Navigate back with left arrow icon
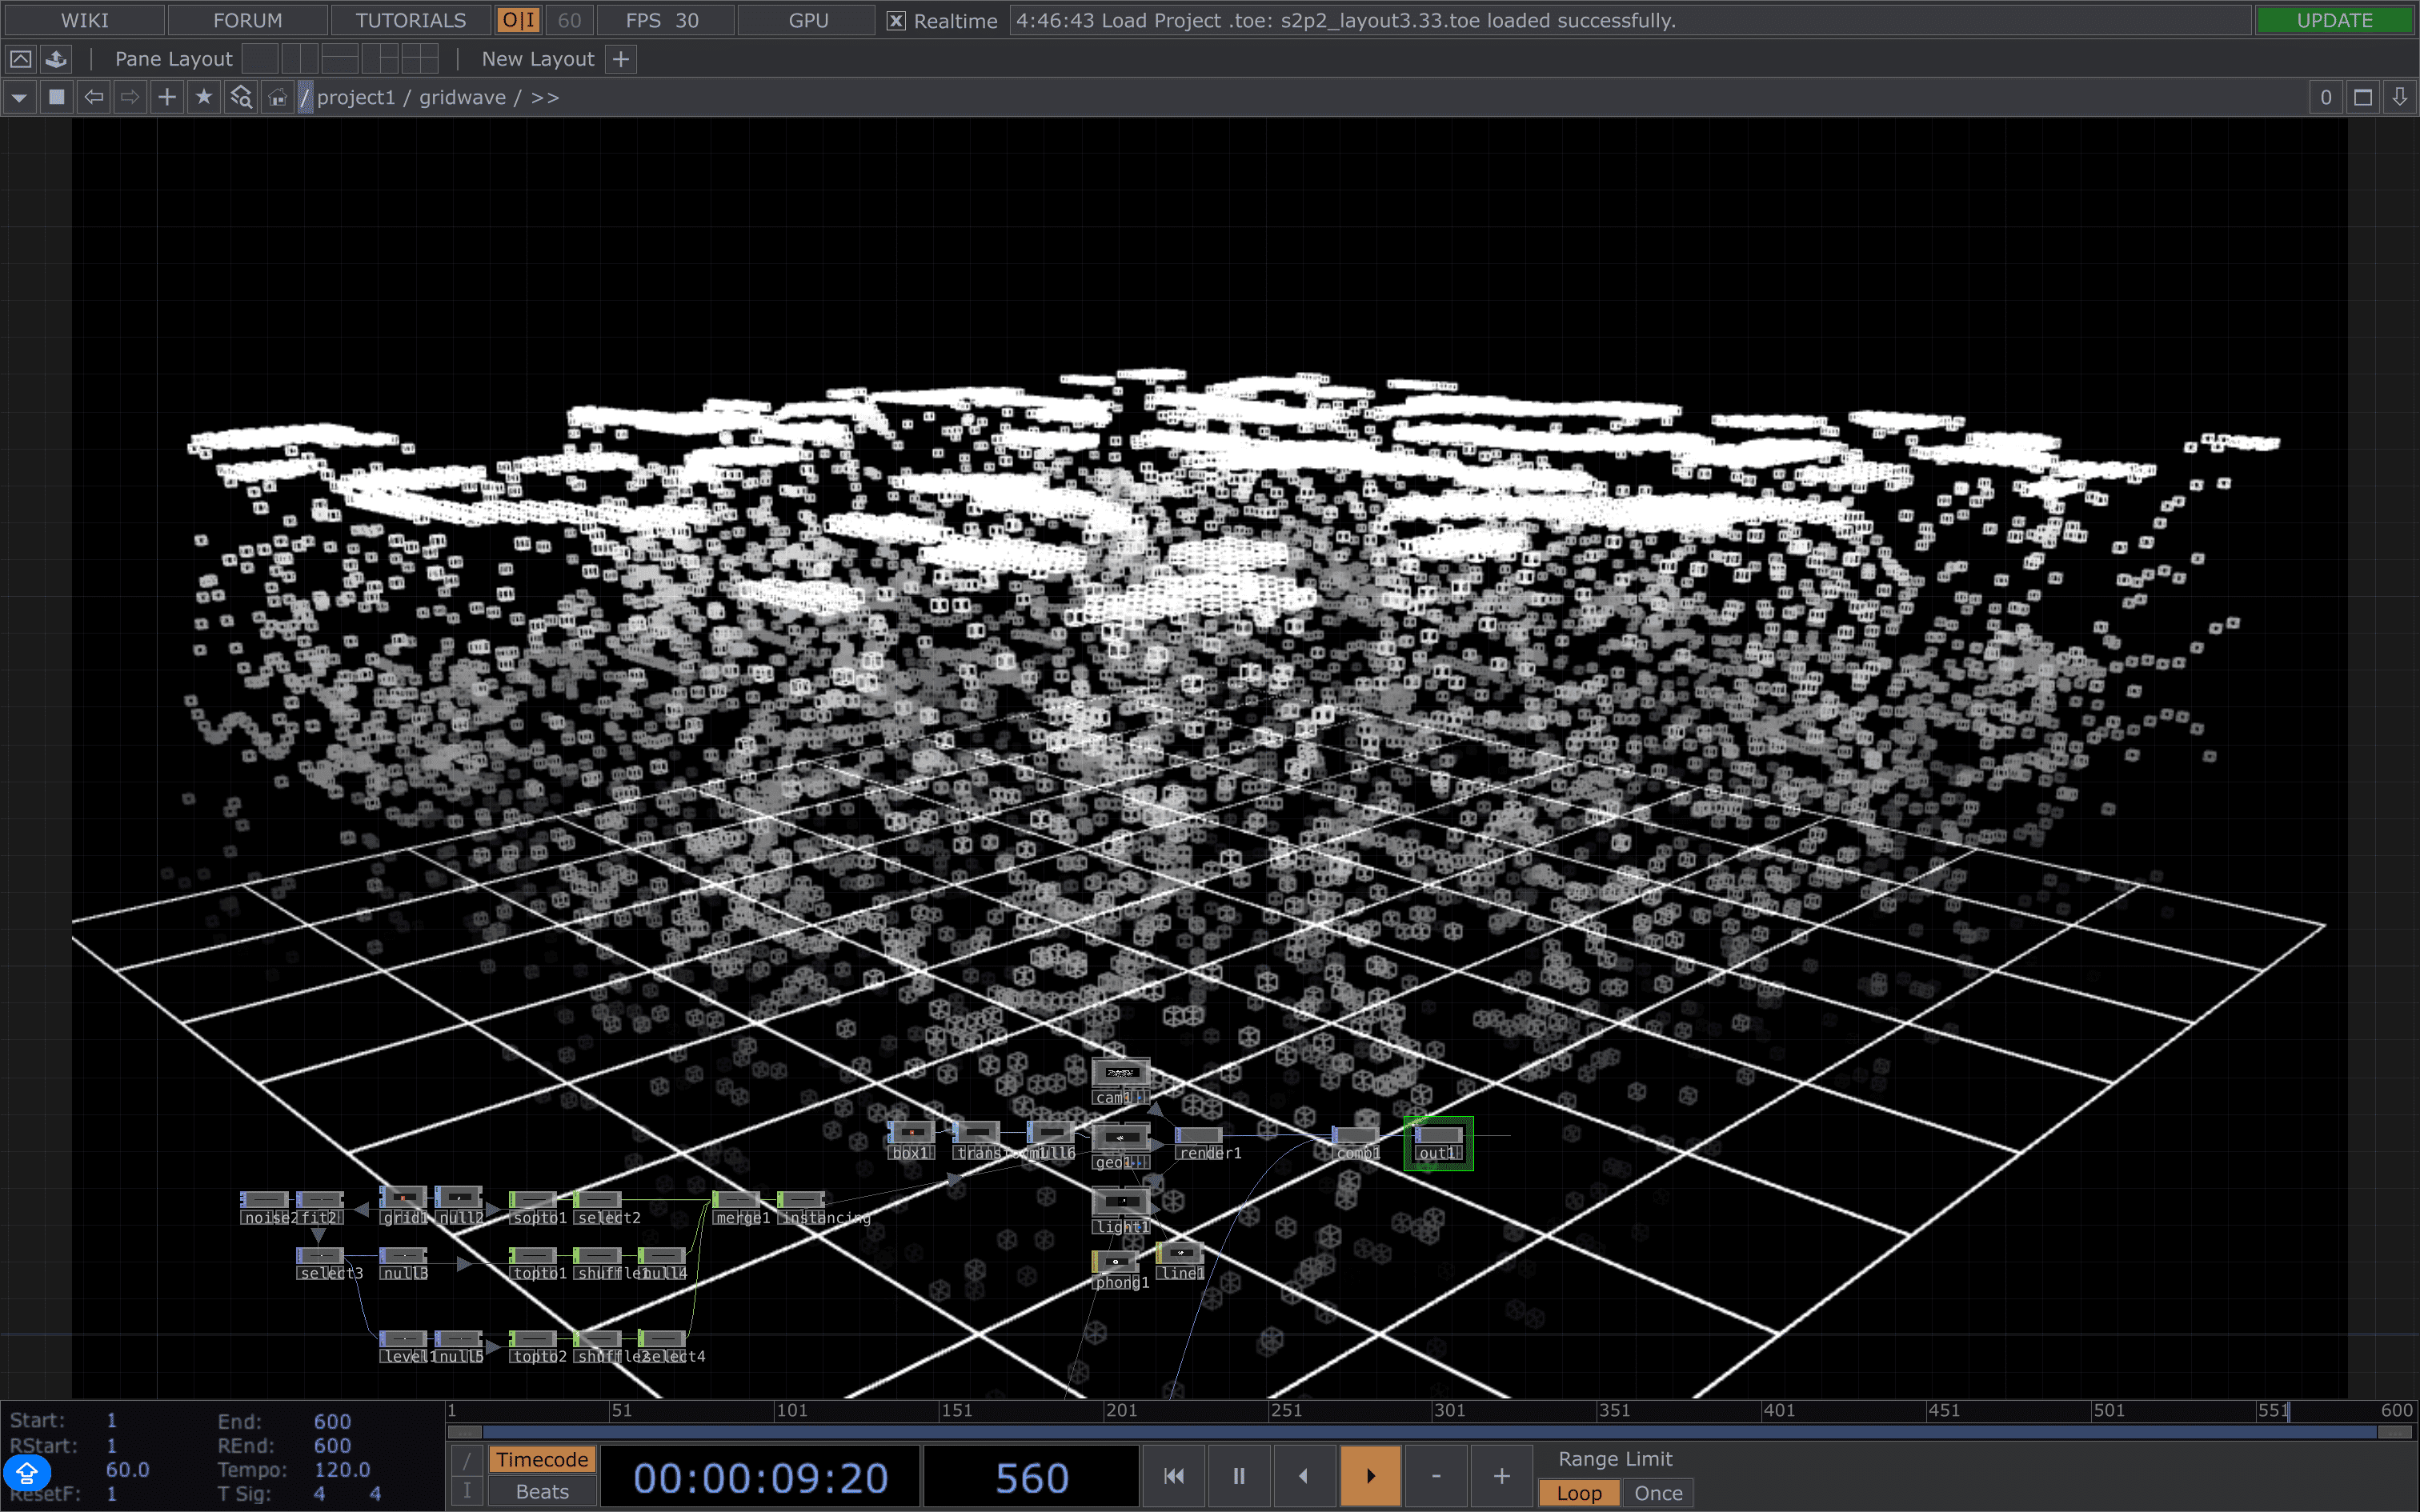The width and height of the screenshot is (2420, 1512). 94,97
